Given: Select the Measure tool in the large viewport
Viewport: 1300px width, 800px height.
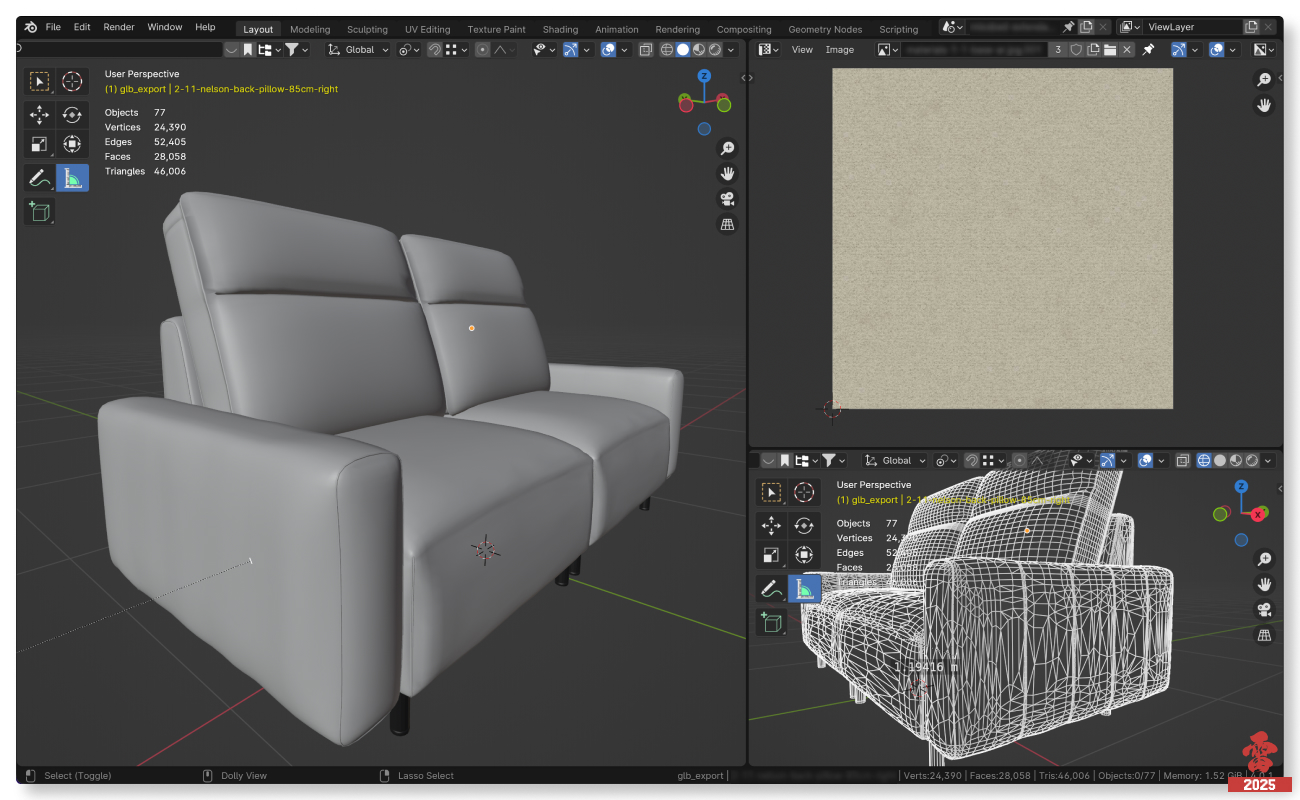Looking at the screenshot, I should [72, 178].
